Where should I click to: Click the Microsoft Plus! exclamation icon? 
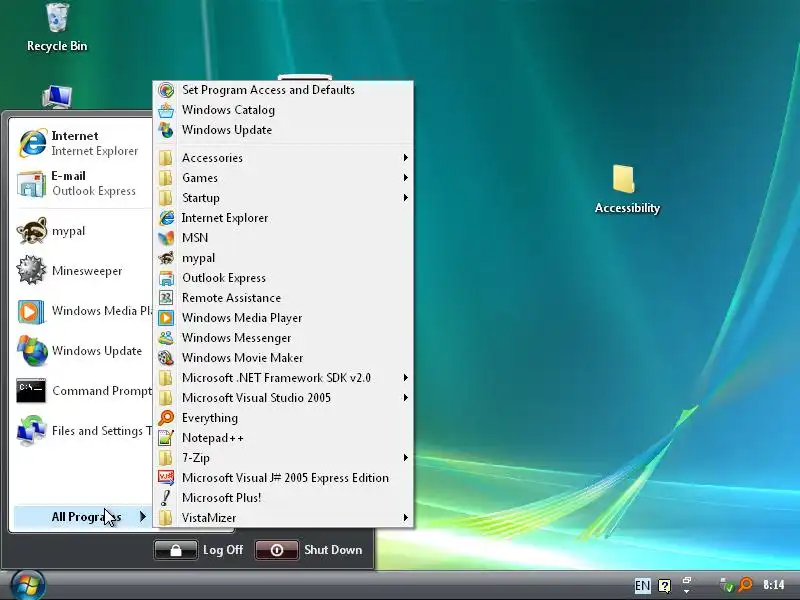(x=166, y=497)
